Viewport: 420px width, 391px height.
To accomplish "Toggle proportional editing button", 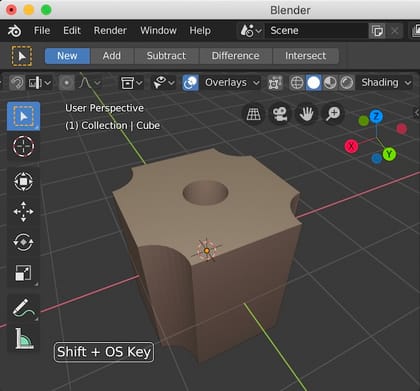I will 67,83.
